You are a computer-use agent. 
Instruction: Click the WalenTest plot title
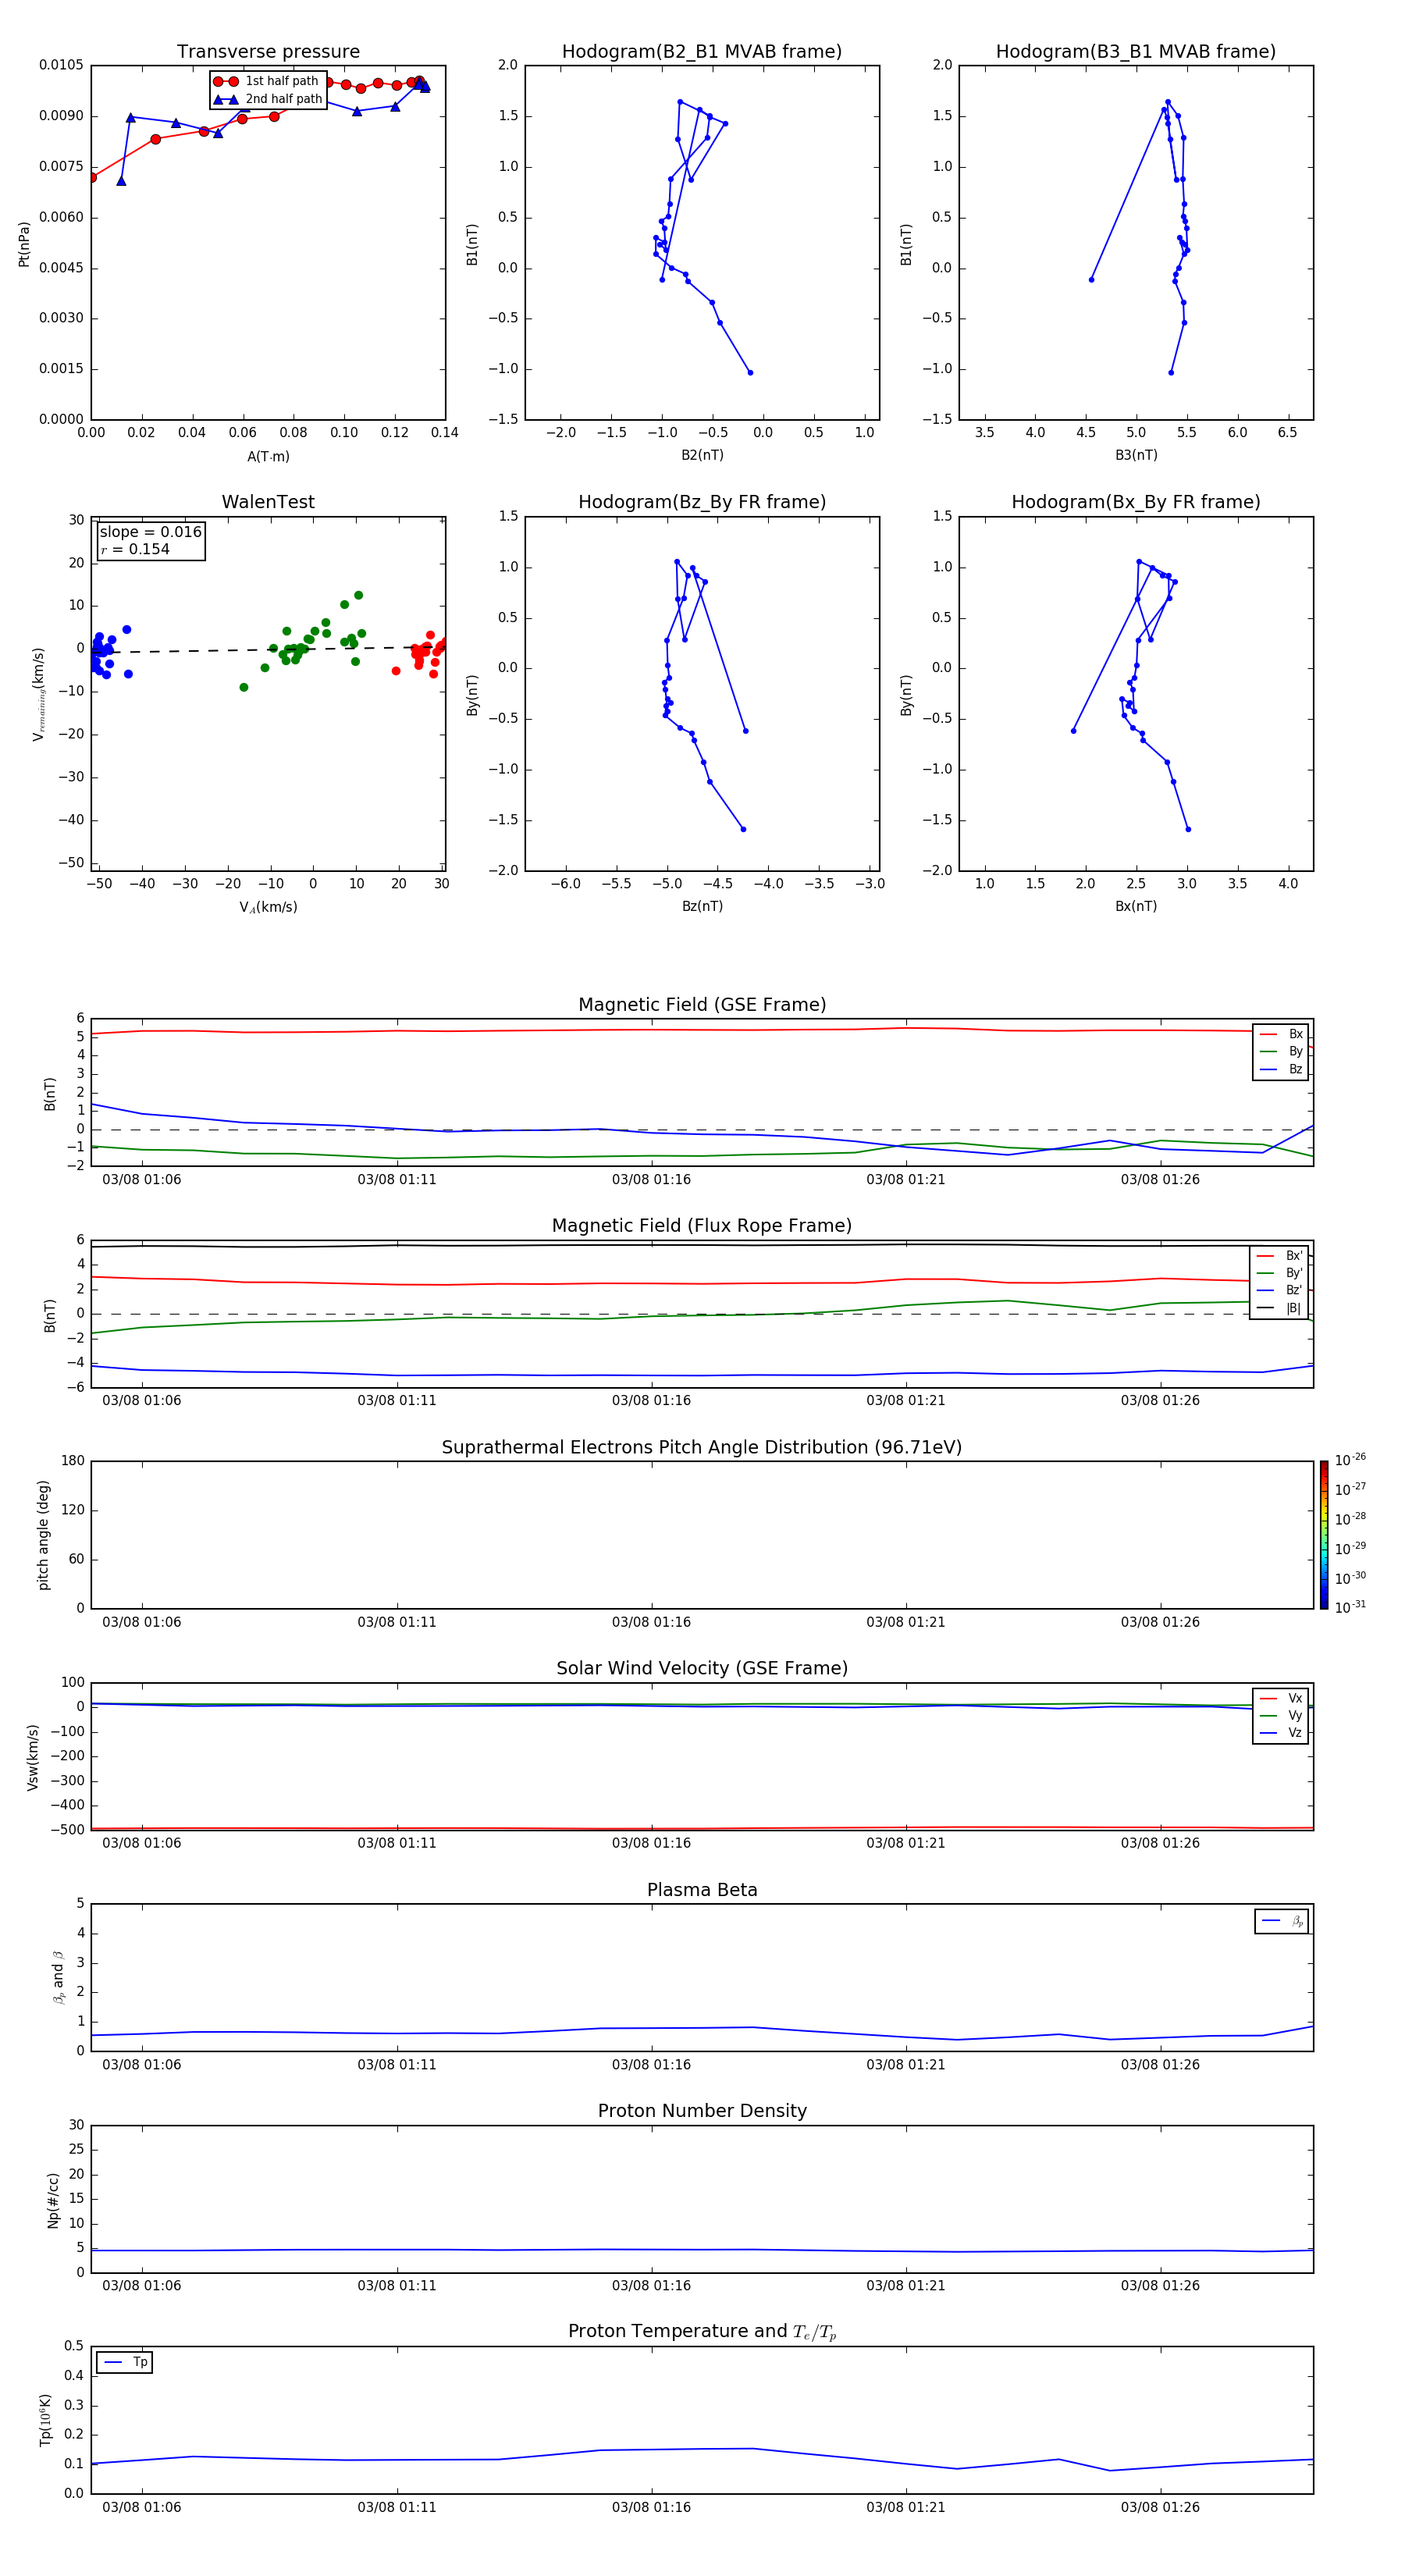coord(268,502)
